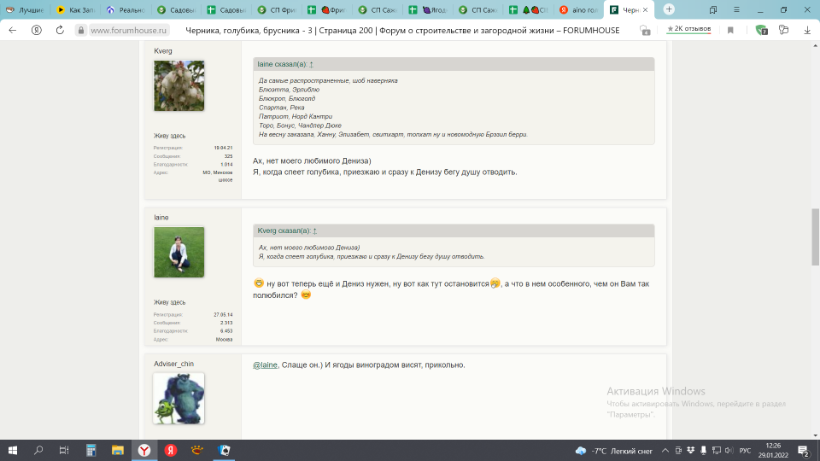The image size is (820, 461).
Task: Open the 2K отзывов site reviews button
Action: (x=689, y=30)
